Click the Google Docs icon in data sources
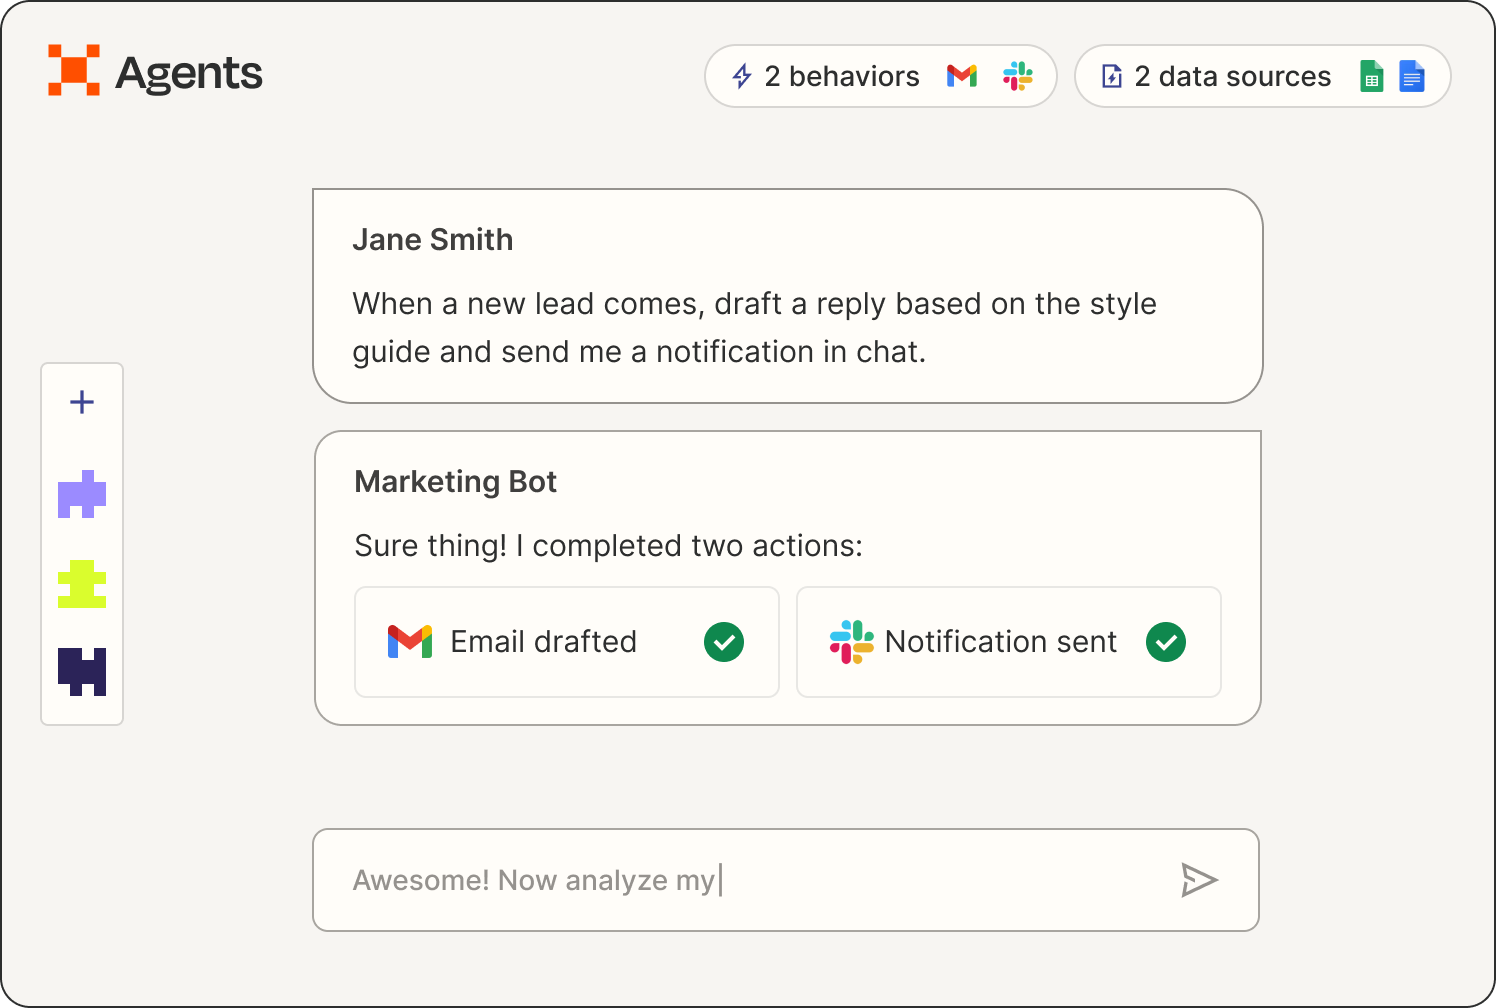1496x1008 pixels. pyautogui.click(x=1411, y=76)
